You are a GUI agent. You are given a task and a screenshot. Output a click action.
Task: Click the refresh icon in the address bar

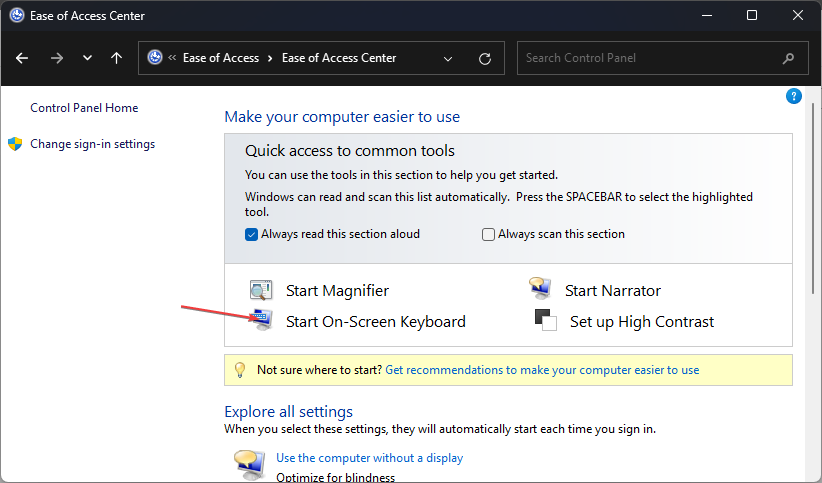[485, 58]
